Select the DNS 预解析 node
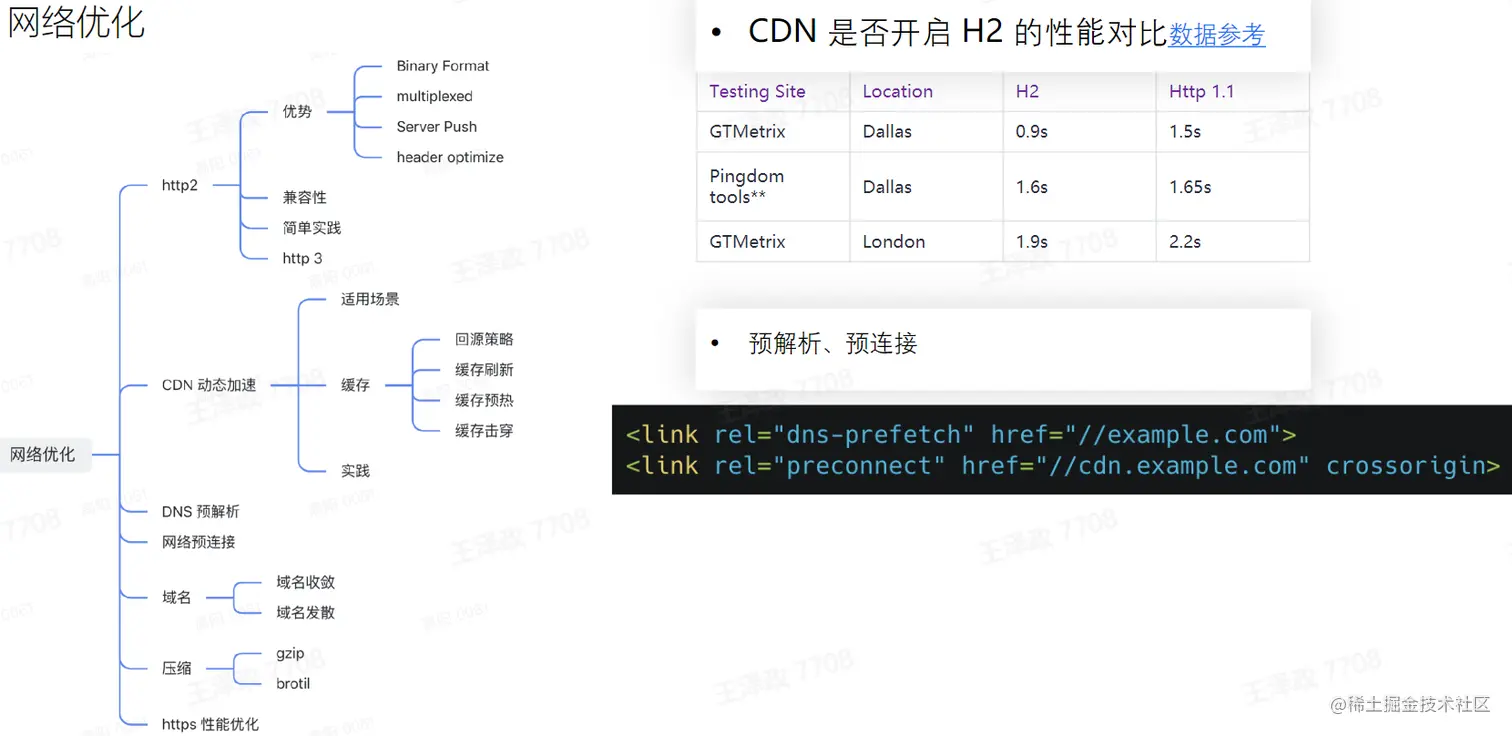 [201, 512]
